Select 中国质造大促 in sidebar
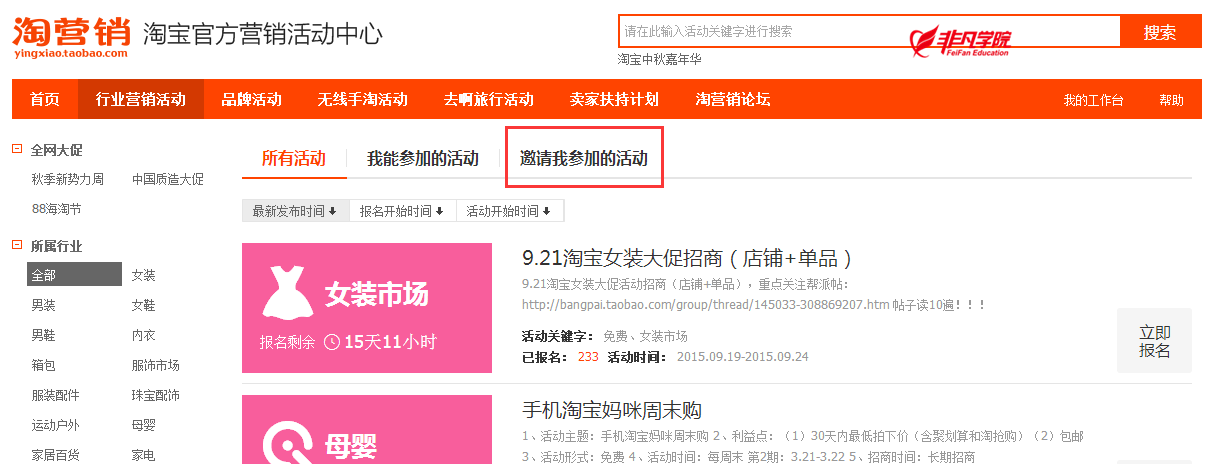Screen dimensions: 1208x464 [x=168, y=180]
